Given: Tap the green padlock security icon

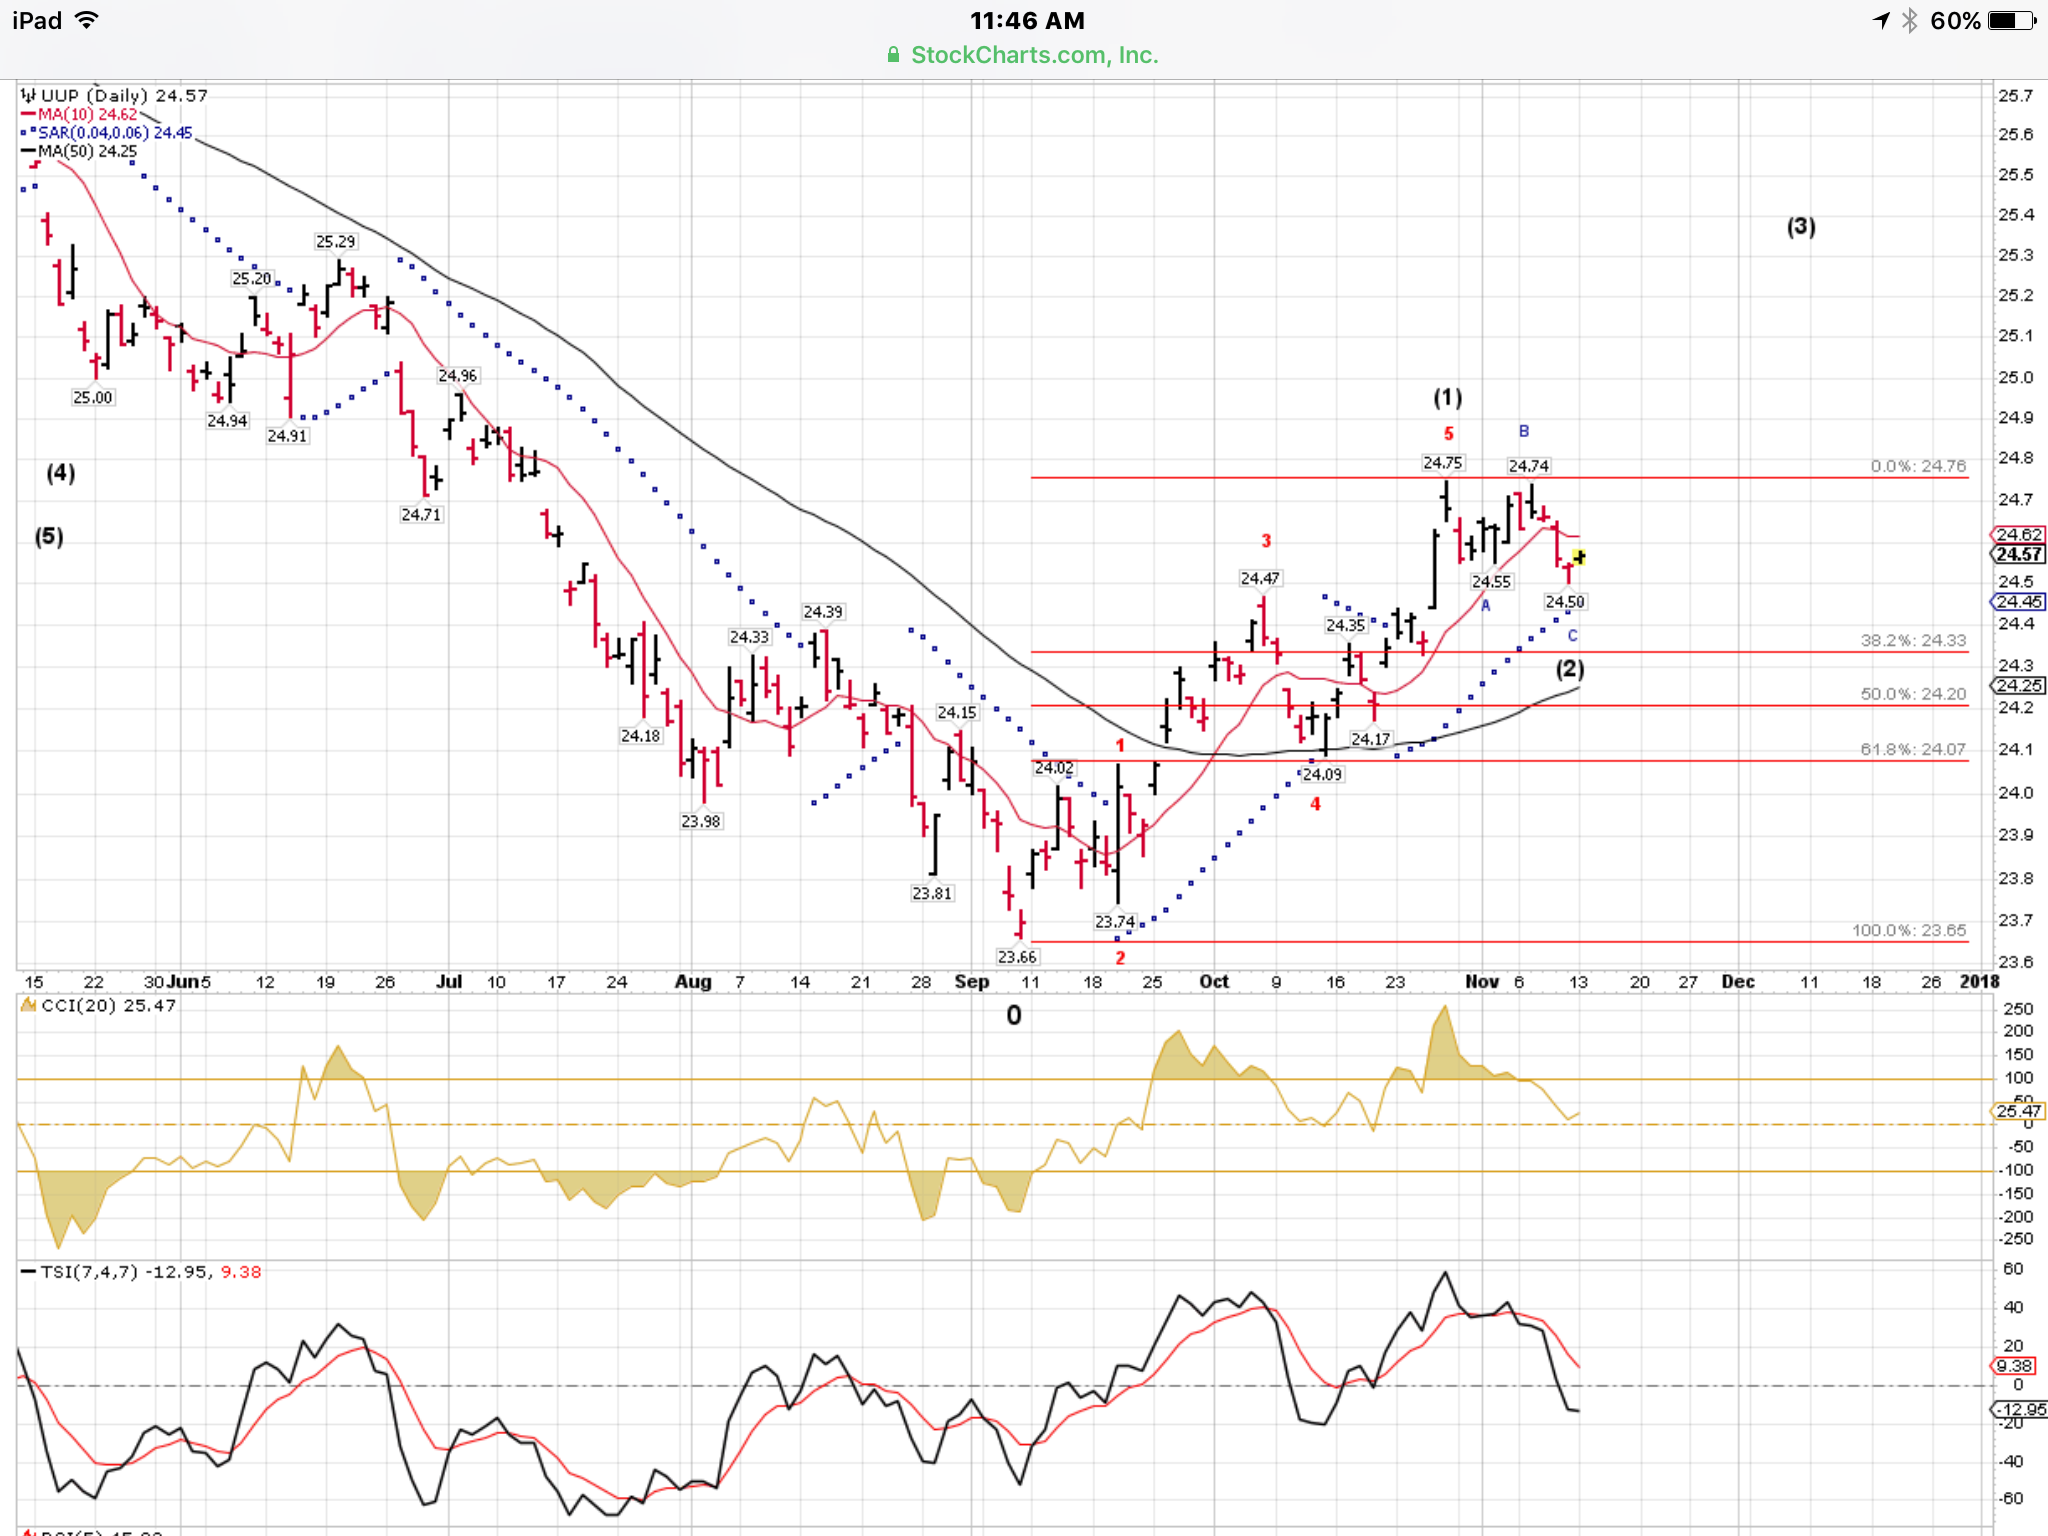Looking at the screenshot, I should [x=893, y=55].
